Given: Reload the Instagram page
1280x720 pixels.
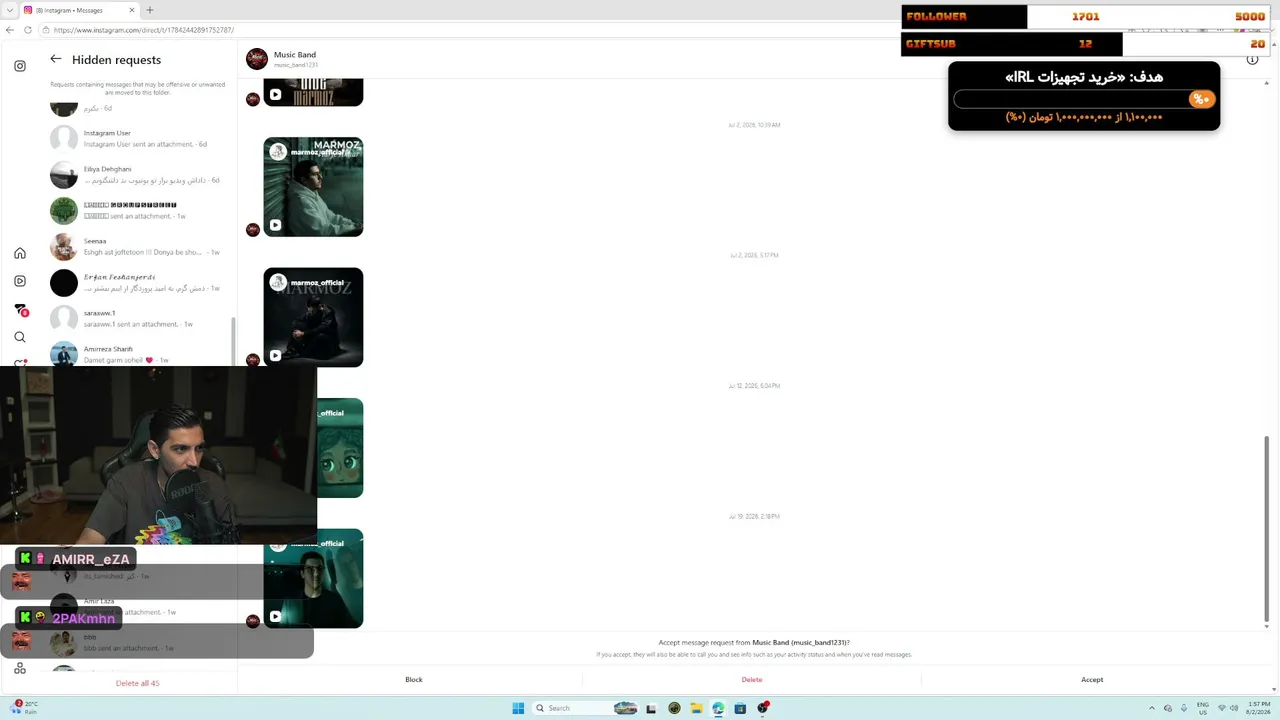Looking at the screenshot, I should tap(28, 30).
